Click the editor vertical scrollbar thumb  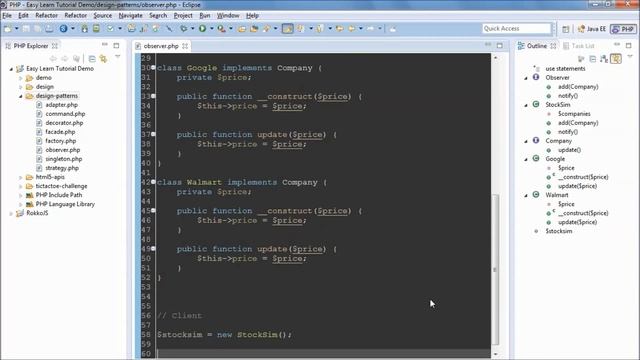(495, 269)
